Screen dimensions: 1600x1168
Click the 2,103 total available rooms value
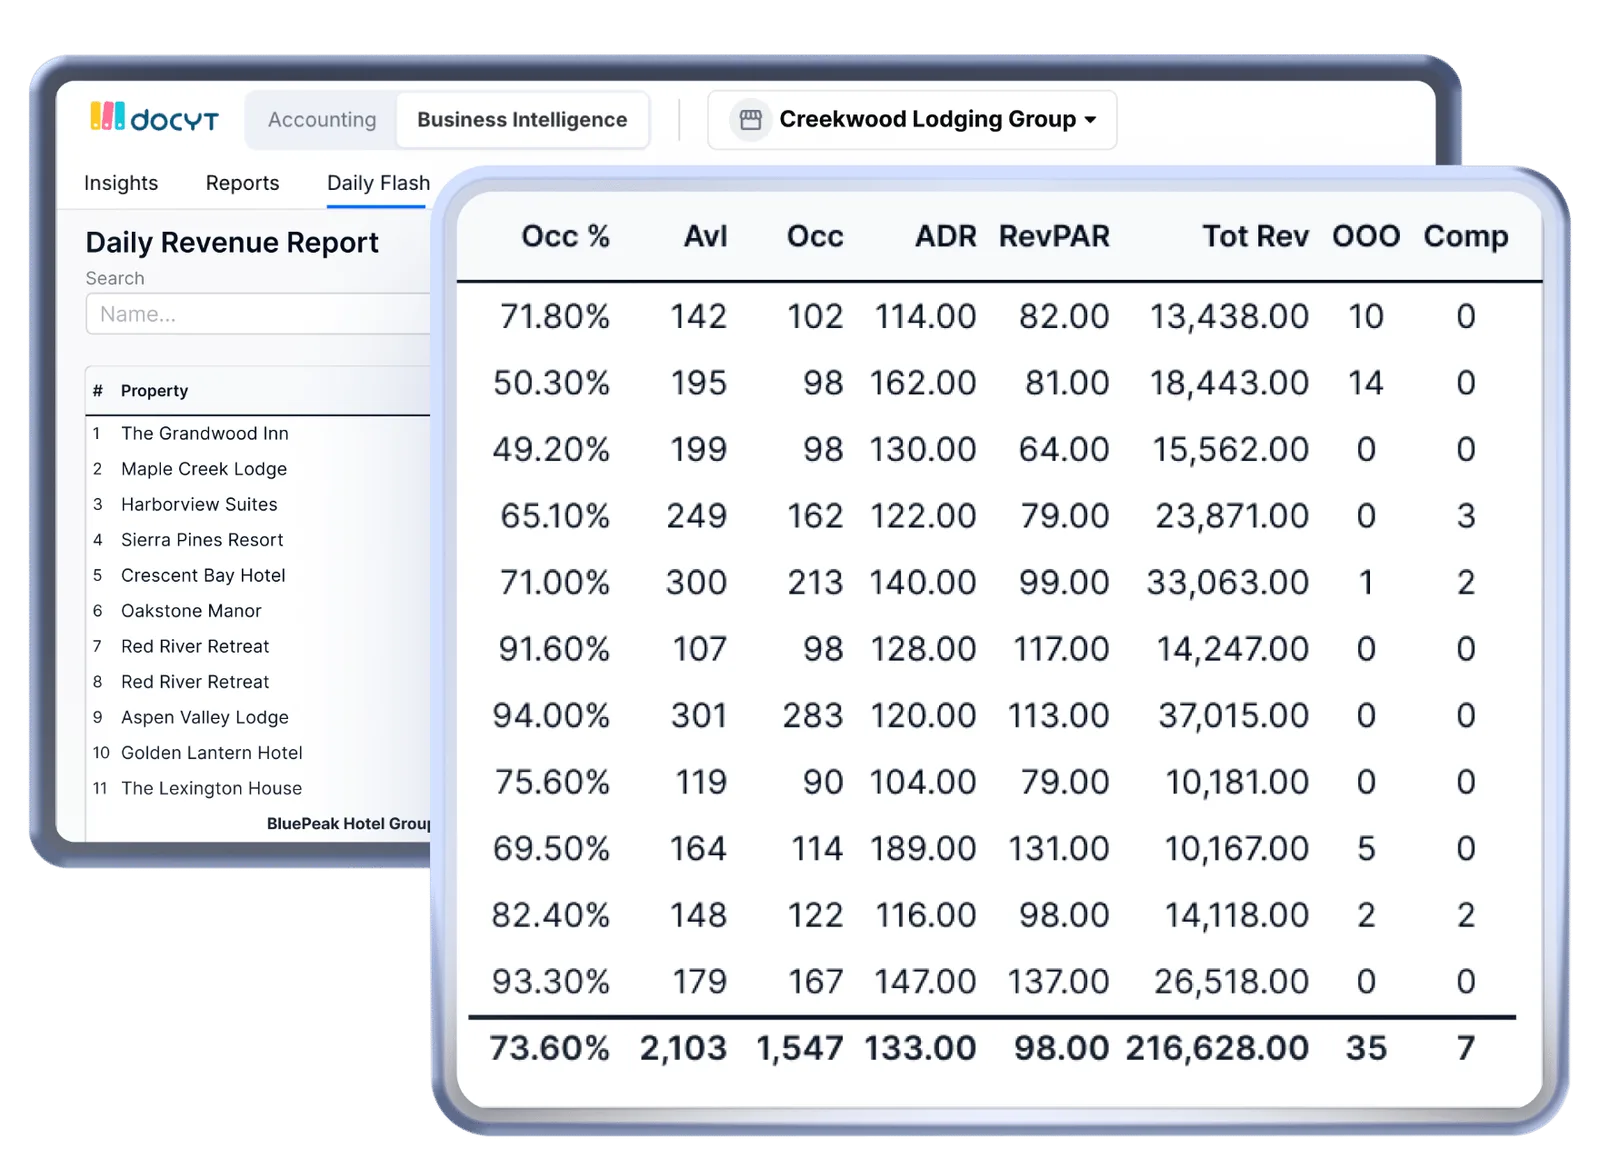pyautogui.click(x=683, y=1048)
